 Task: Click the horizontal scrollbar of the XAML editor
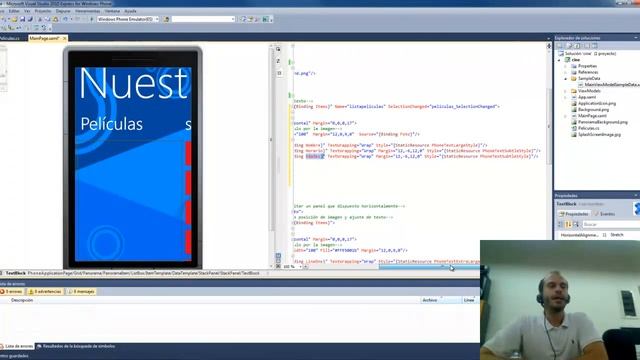(429, 267)
